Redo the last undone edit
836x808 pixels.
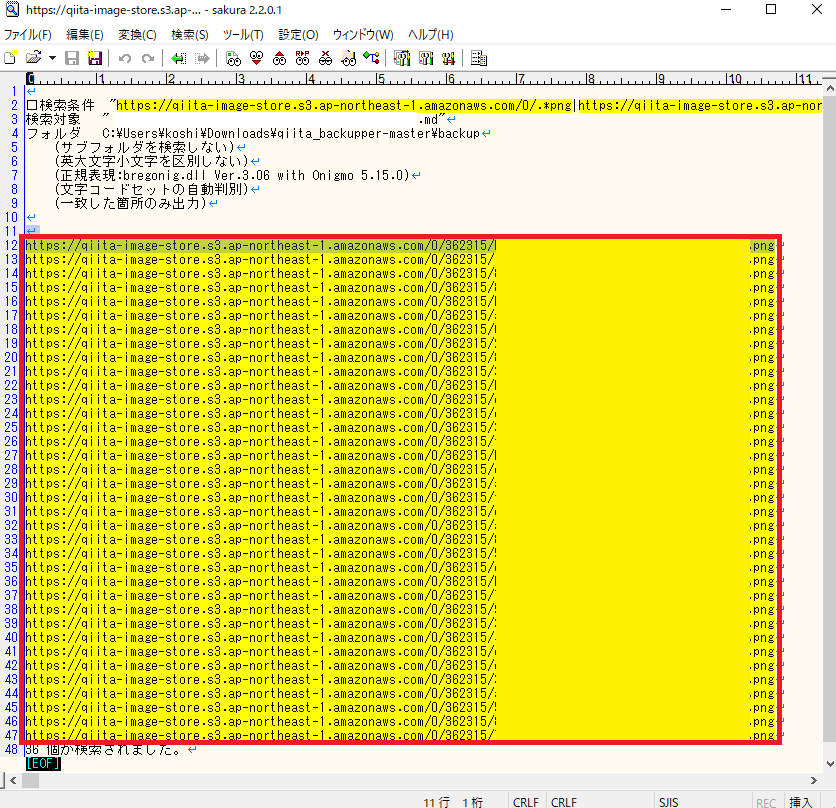pyautogui.click(x=148, y=58)
